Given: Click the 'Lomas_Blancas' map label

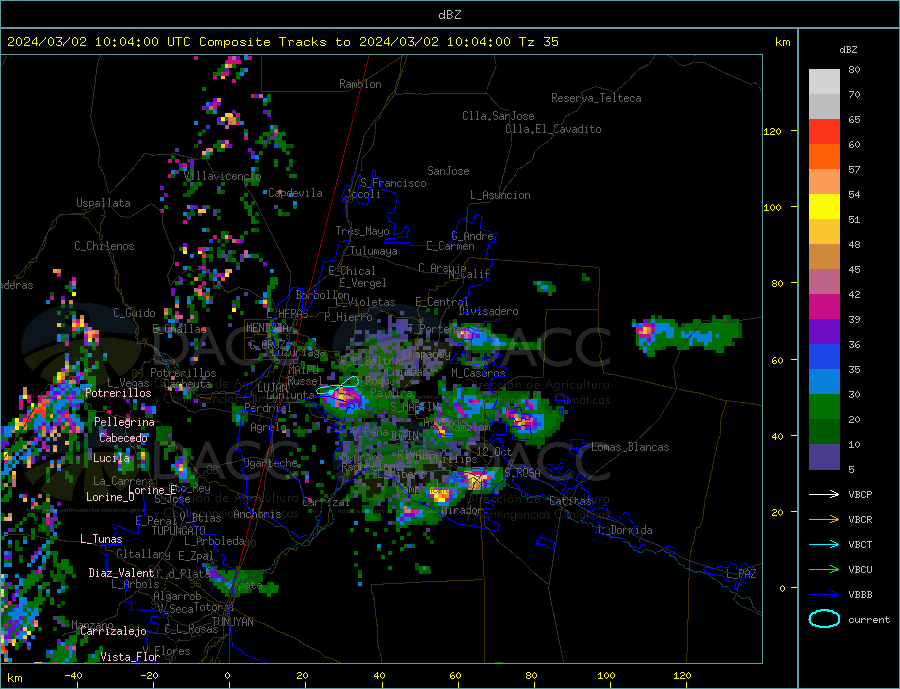Looking at the screenshot, I should click(x=630, y=447).
